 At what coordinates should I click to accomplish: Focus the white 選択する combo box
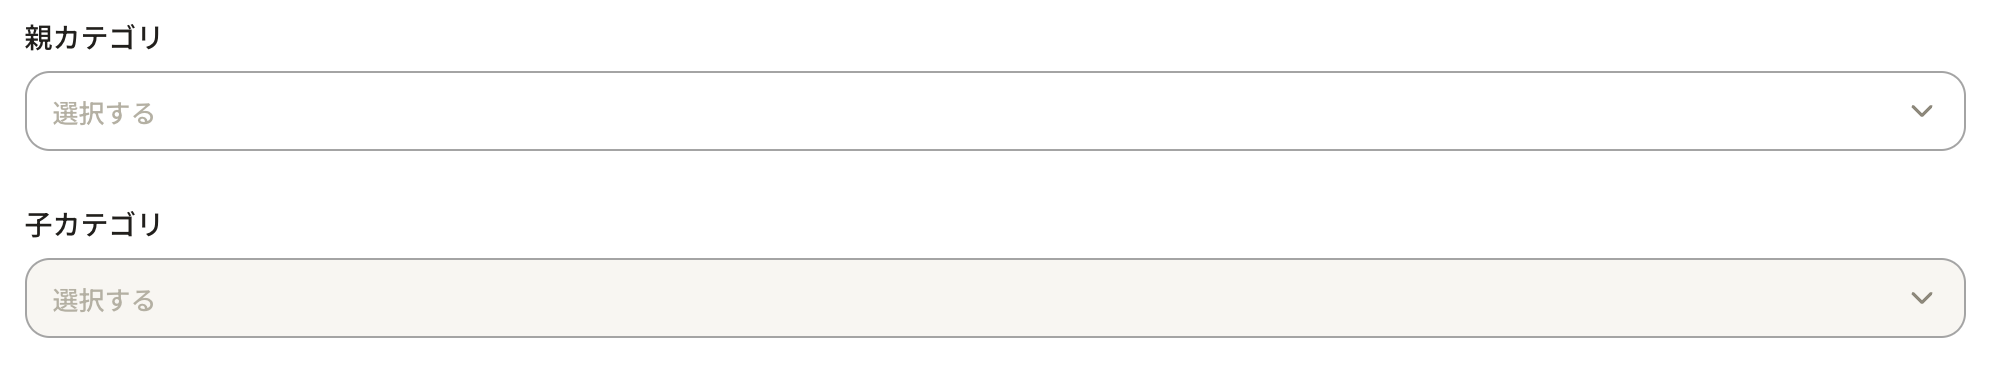(x=995, y=111)
